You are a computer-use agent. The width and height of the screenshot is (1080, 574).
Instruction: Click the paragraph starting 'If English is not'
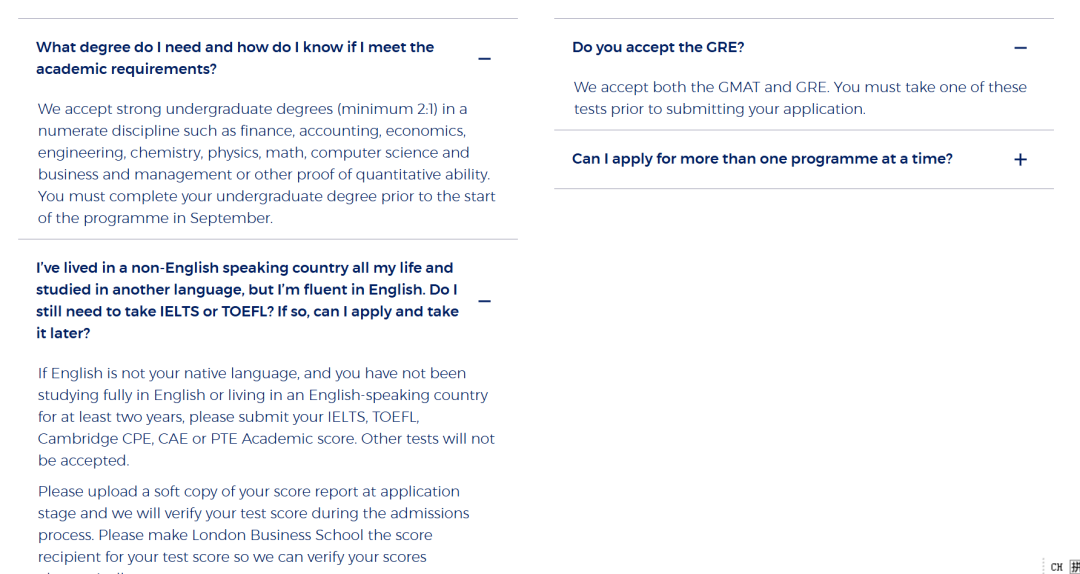266,416
